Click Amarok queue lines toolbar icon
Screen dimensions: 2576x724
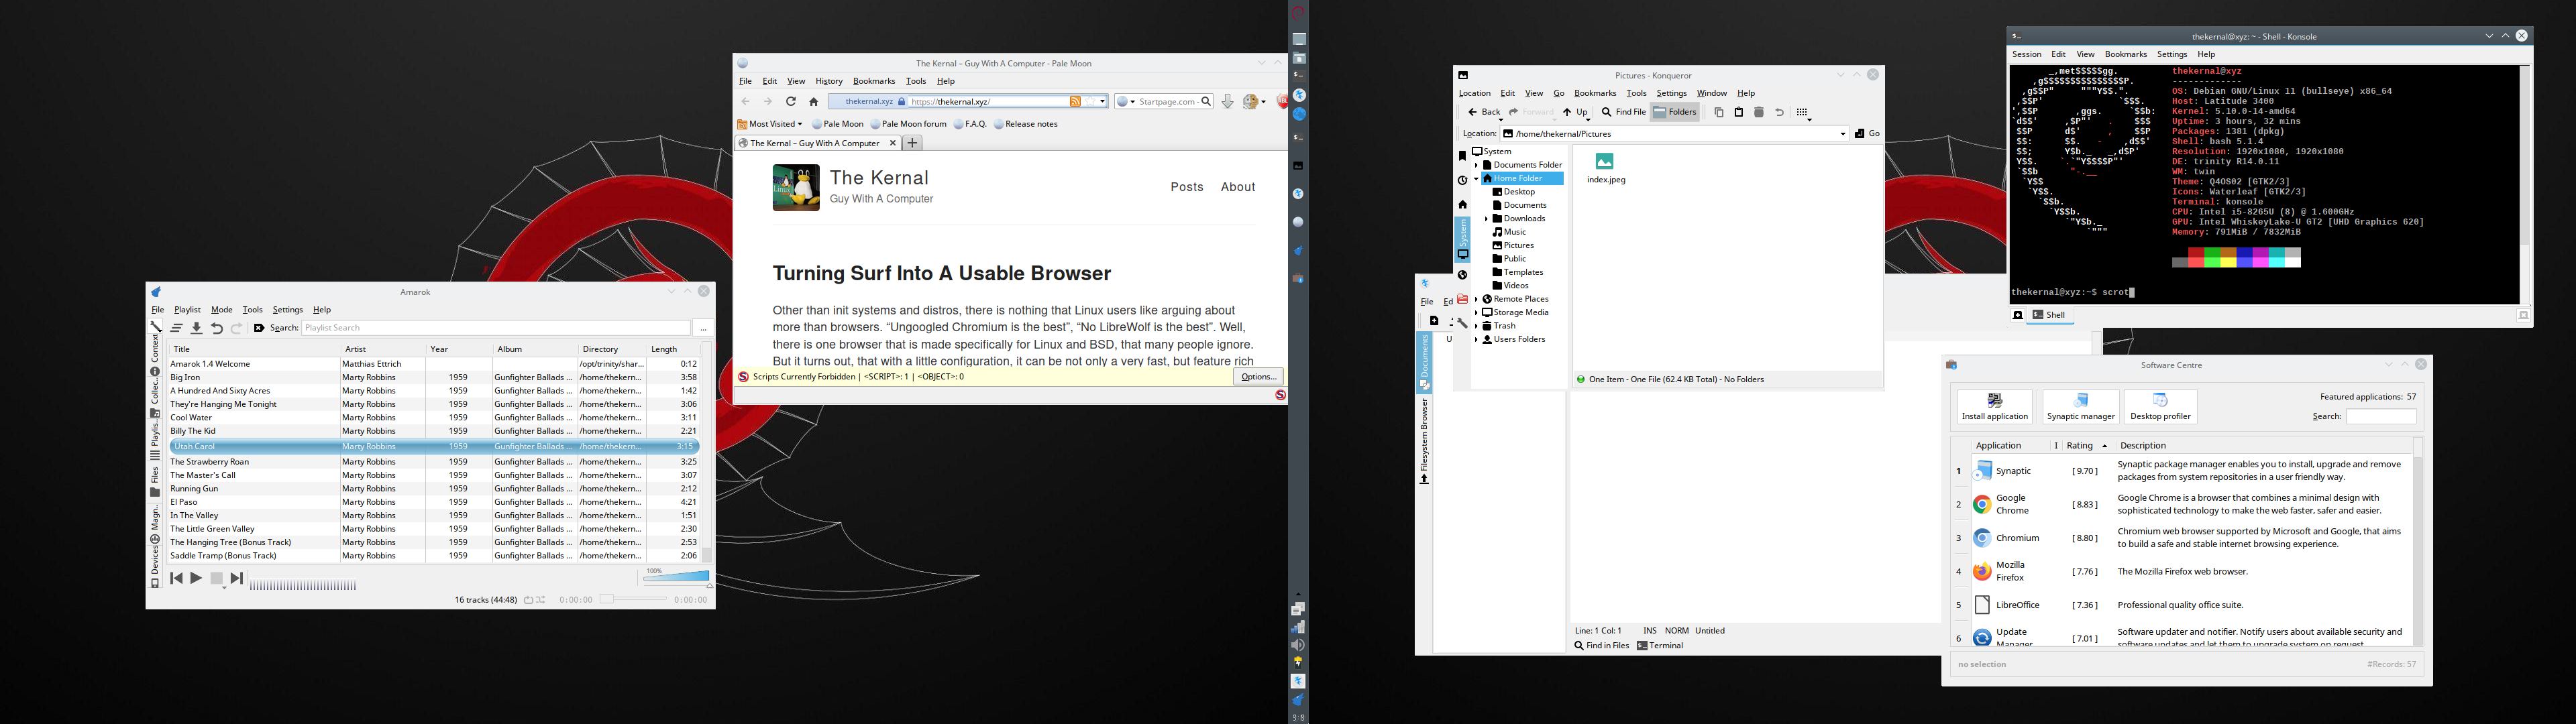click(x=177, y=328)
